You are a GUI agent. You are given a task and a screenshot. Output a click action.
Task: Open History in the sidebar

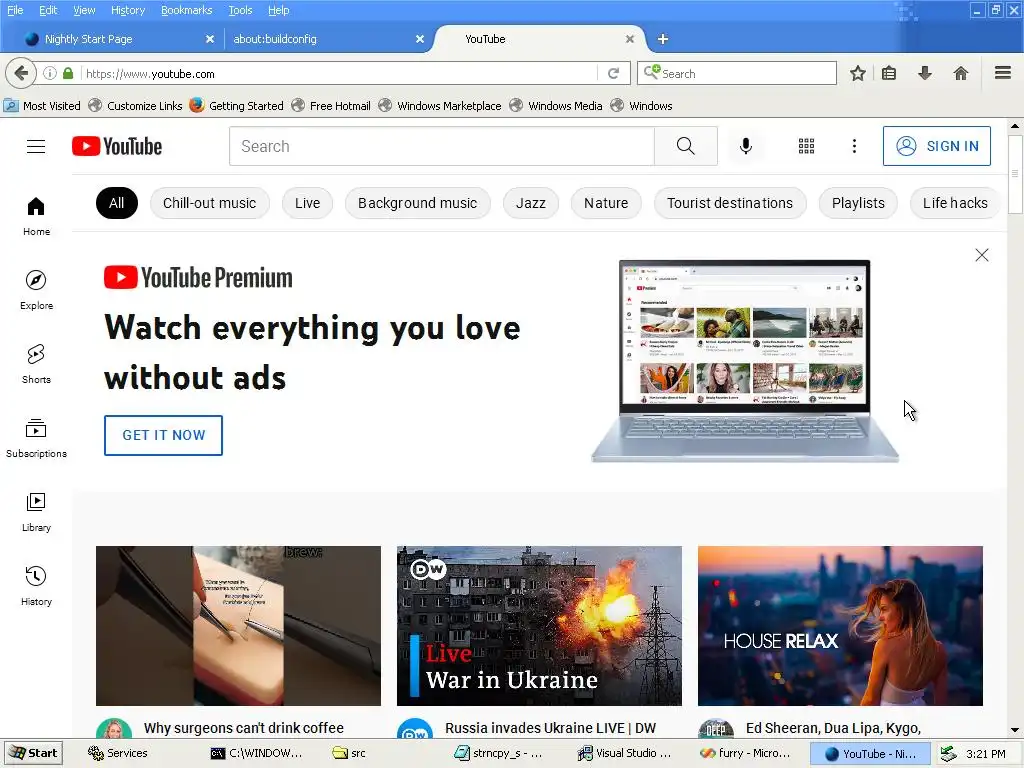36,586
